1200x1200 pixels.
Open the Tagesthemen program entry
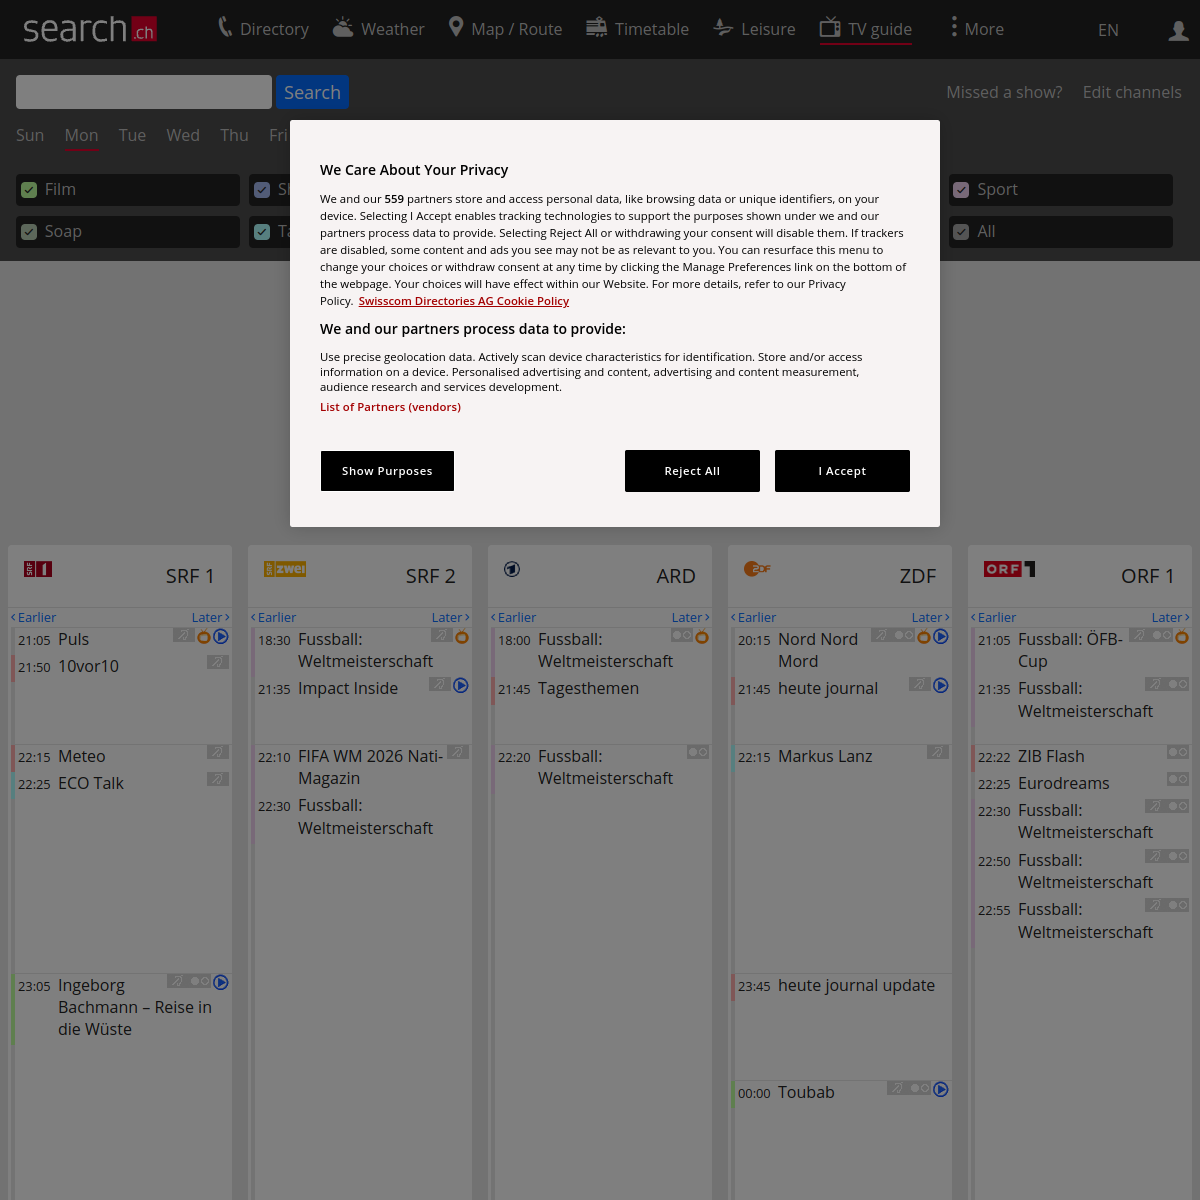588,688
